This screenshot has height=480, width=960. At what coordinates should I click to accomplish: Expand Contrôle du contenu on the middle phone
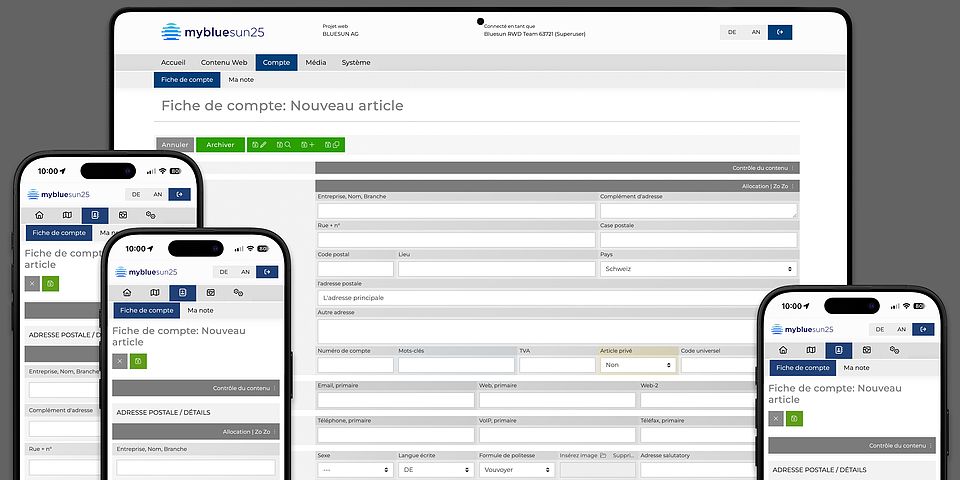click(196, 388)
